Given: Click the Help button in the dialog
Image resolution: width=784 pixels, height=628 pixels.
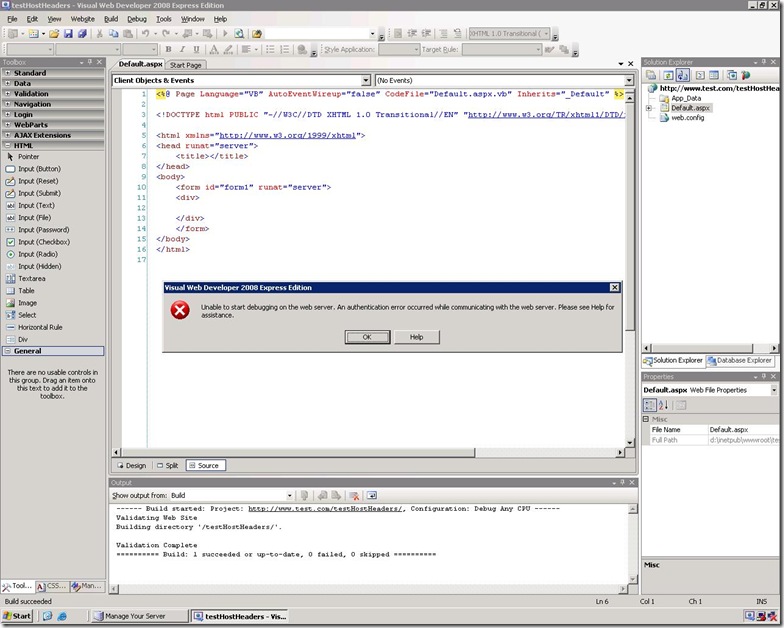Looking at the screenshot, I should pyautogui.click(x=417, y=337).
